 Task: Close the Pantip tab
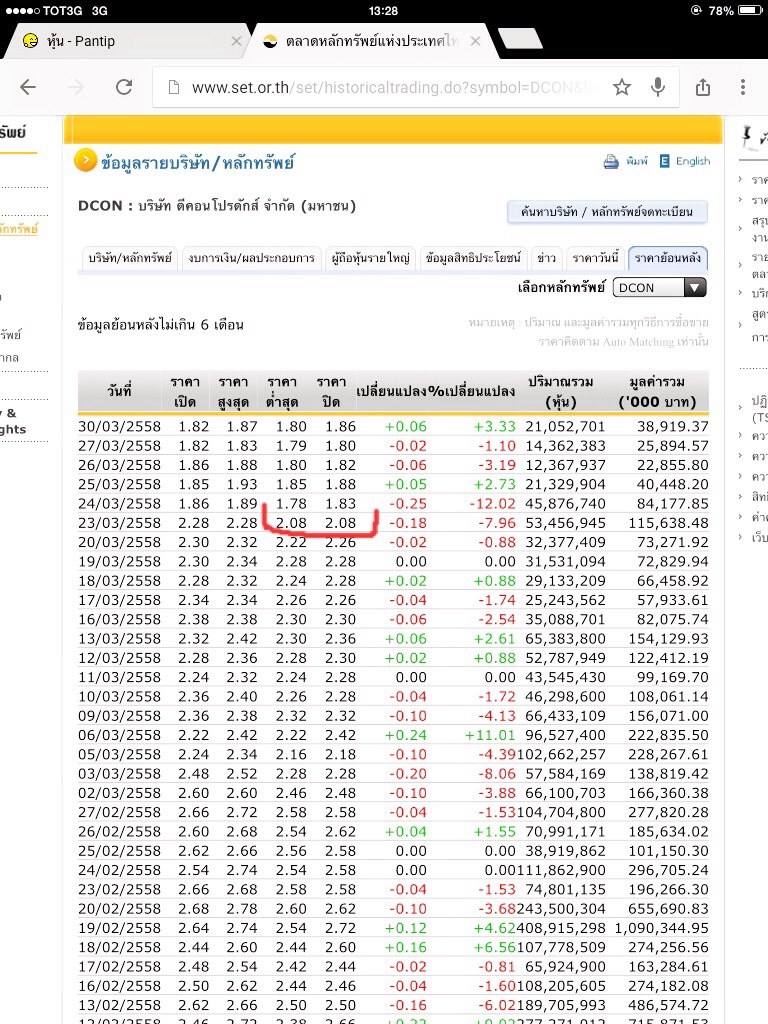(236, 41)
